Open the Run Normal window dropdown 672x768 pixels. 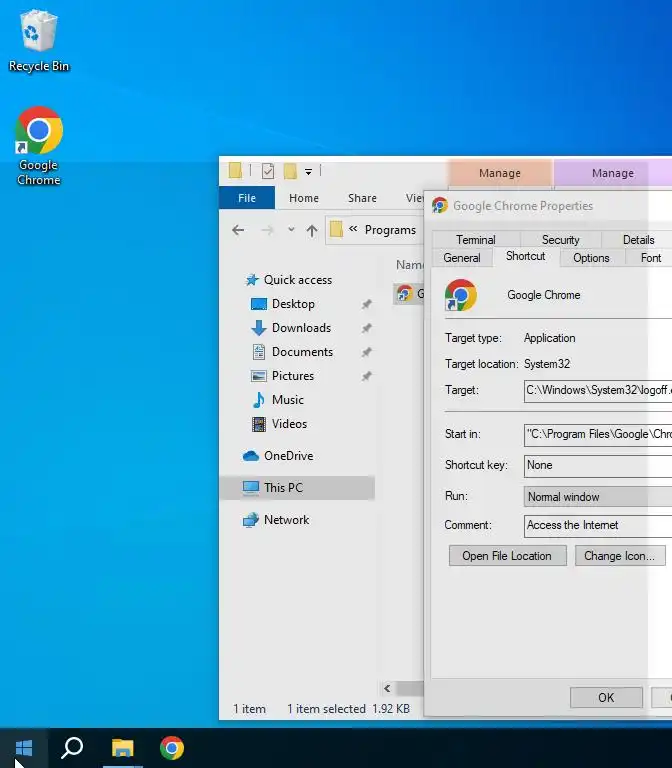coord(598,497)
